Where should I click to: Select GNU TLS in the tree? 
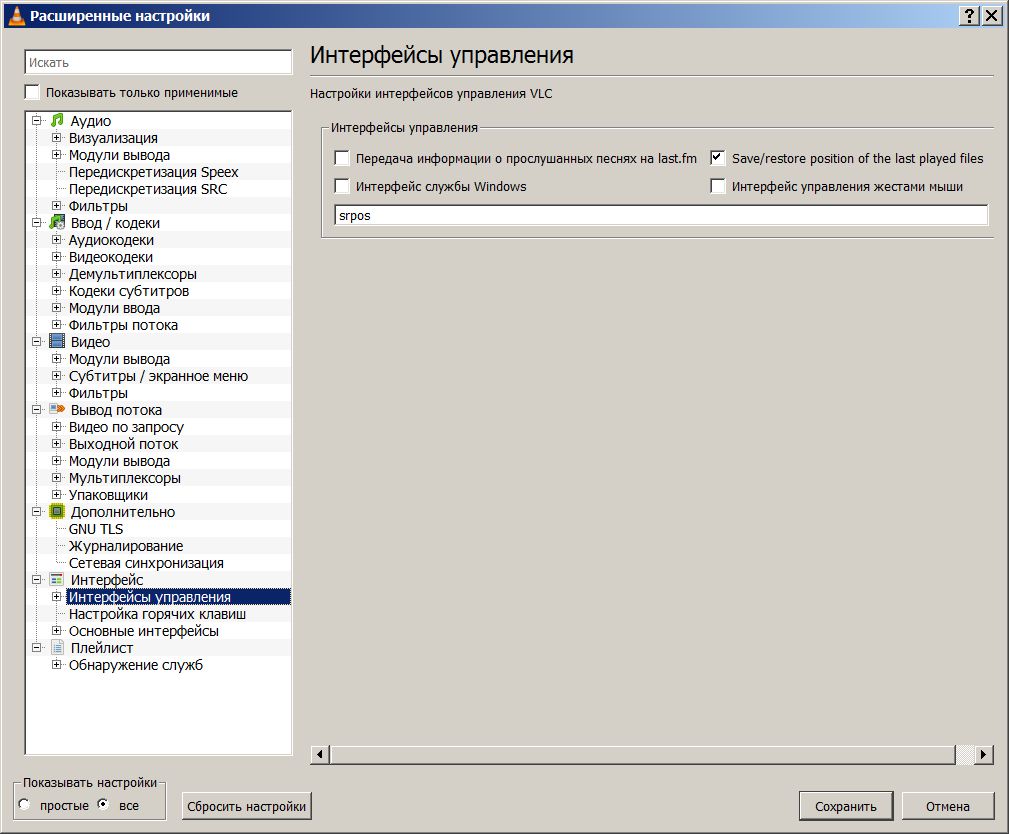(x=96, y=529)
